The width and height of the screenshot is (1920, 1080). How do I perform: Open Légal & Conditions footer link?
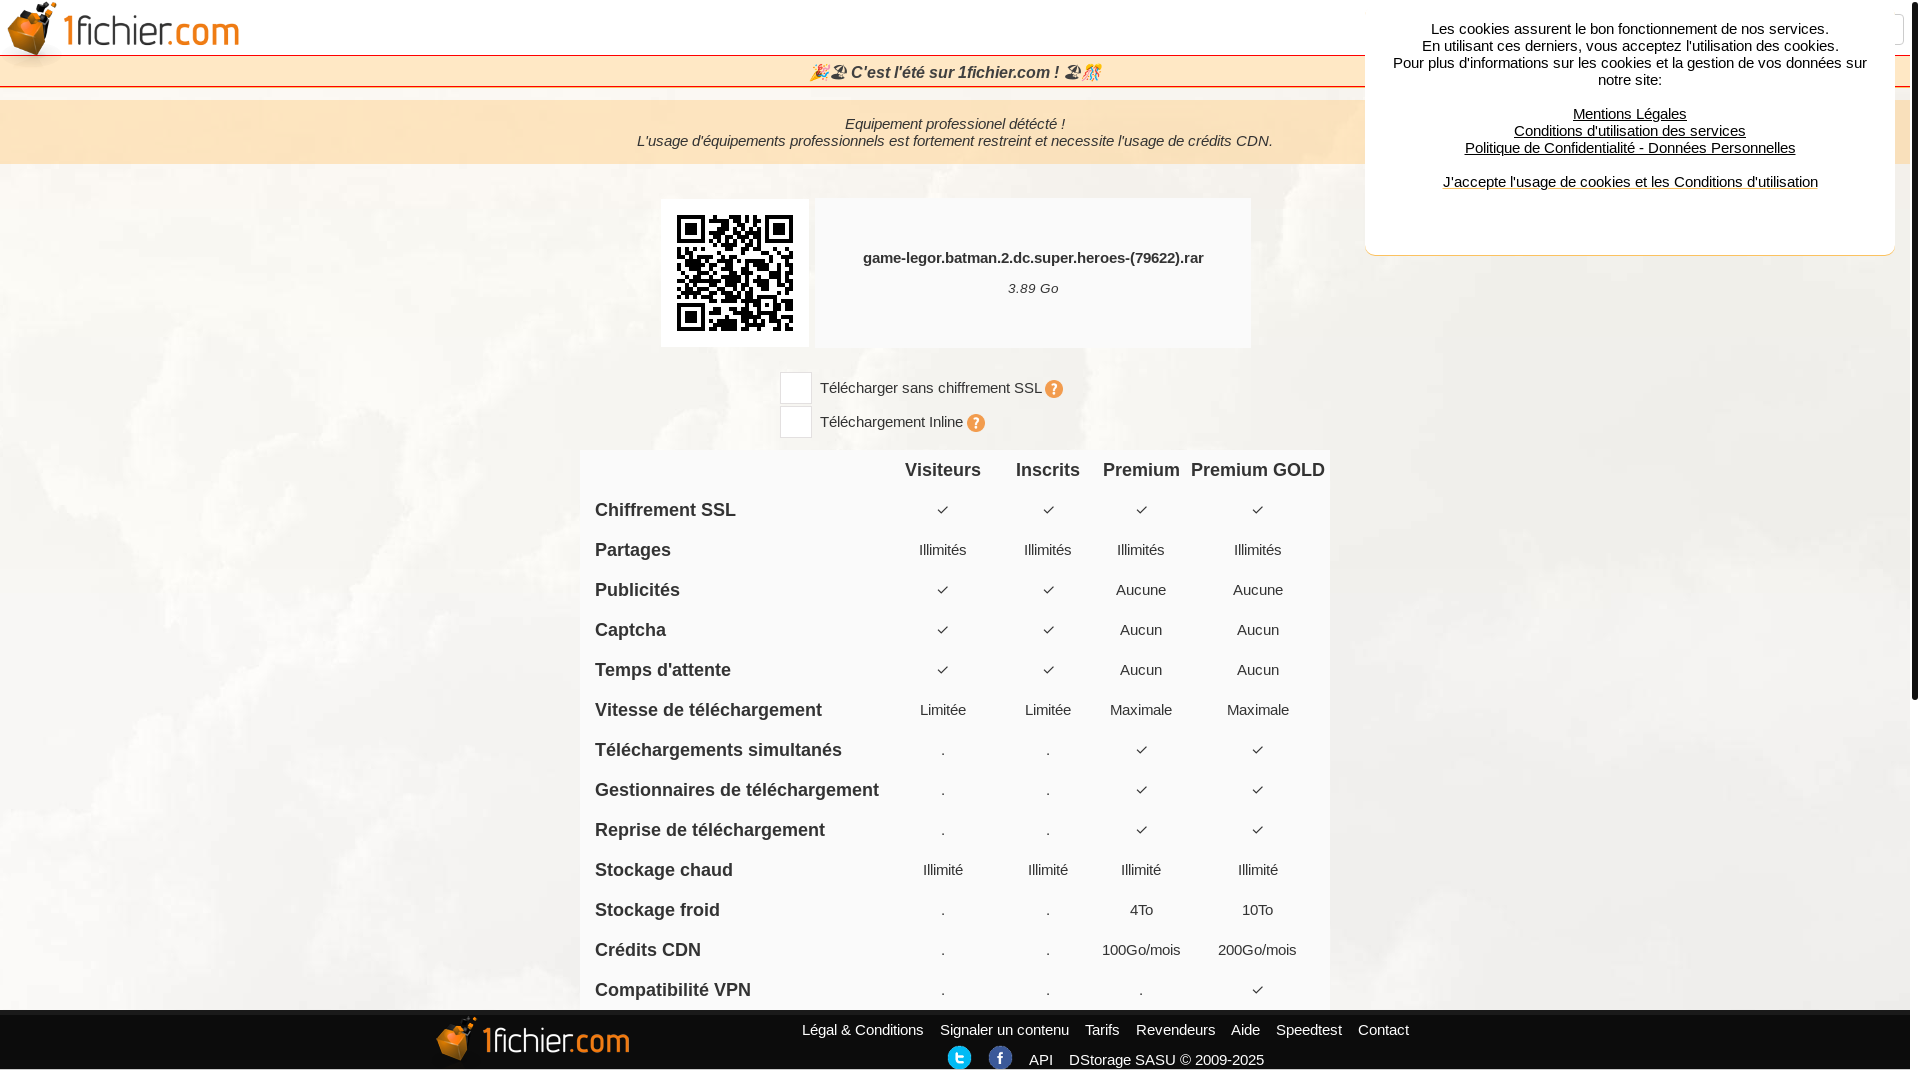[862, 1030]
